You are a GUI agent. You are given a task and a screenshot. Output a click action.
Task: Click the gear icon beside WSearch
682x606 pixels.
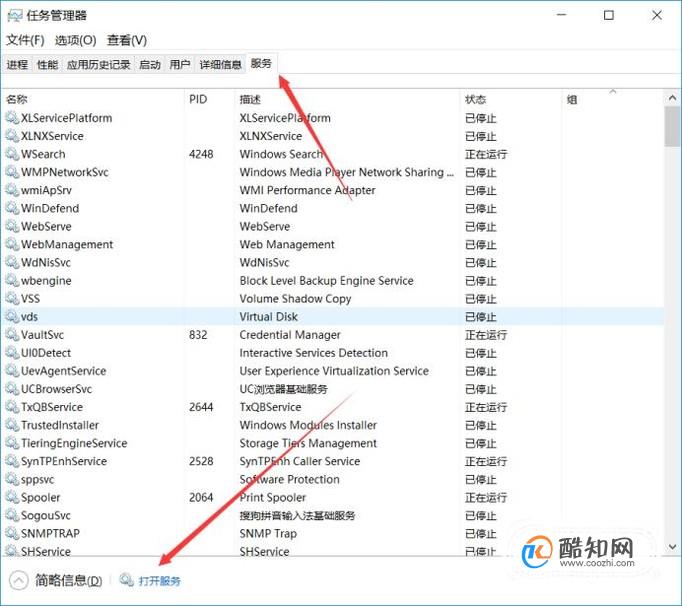tap(12, 154)
